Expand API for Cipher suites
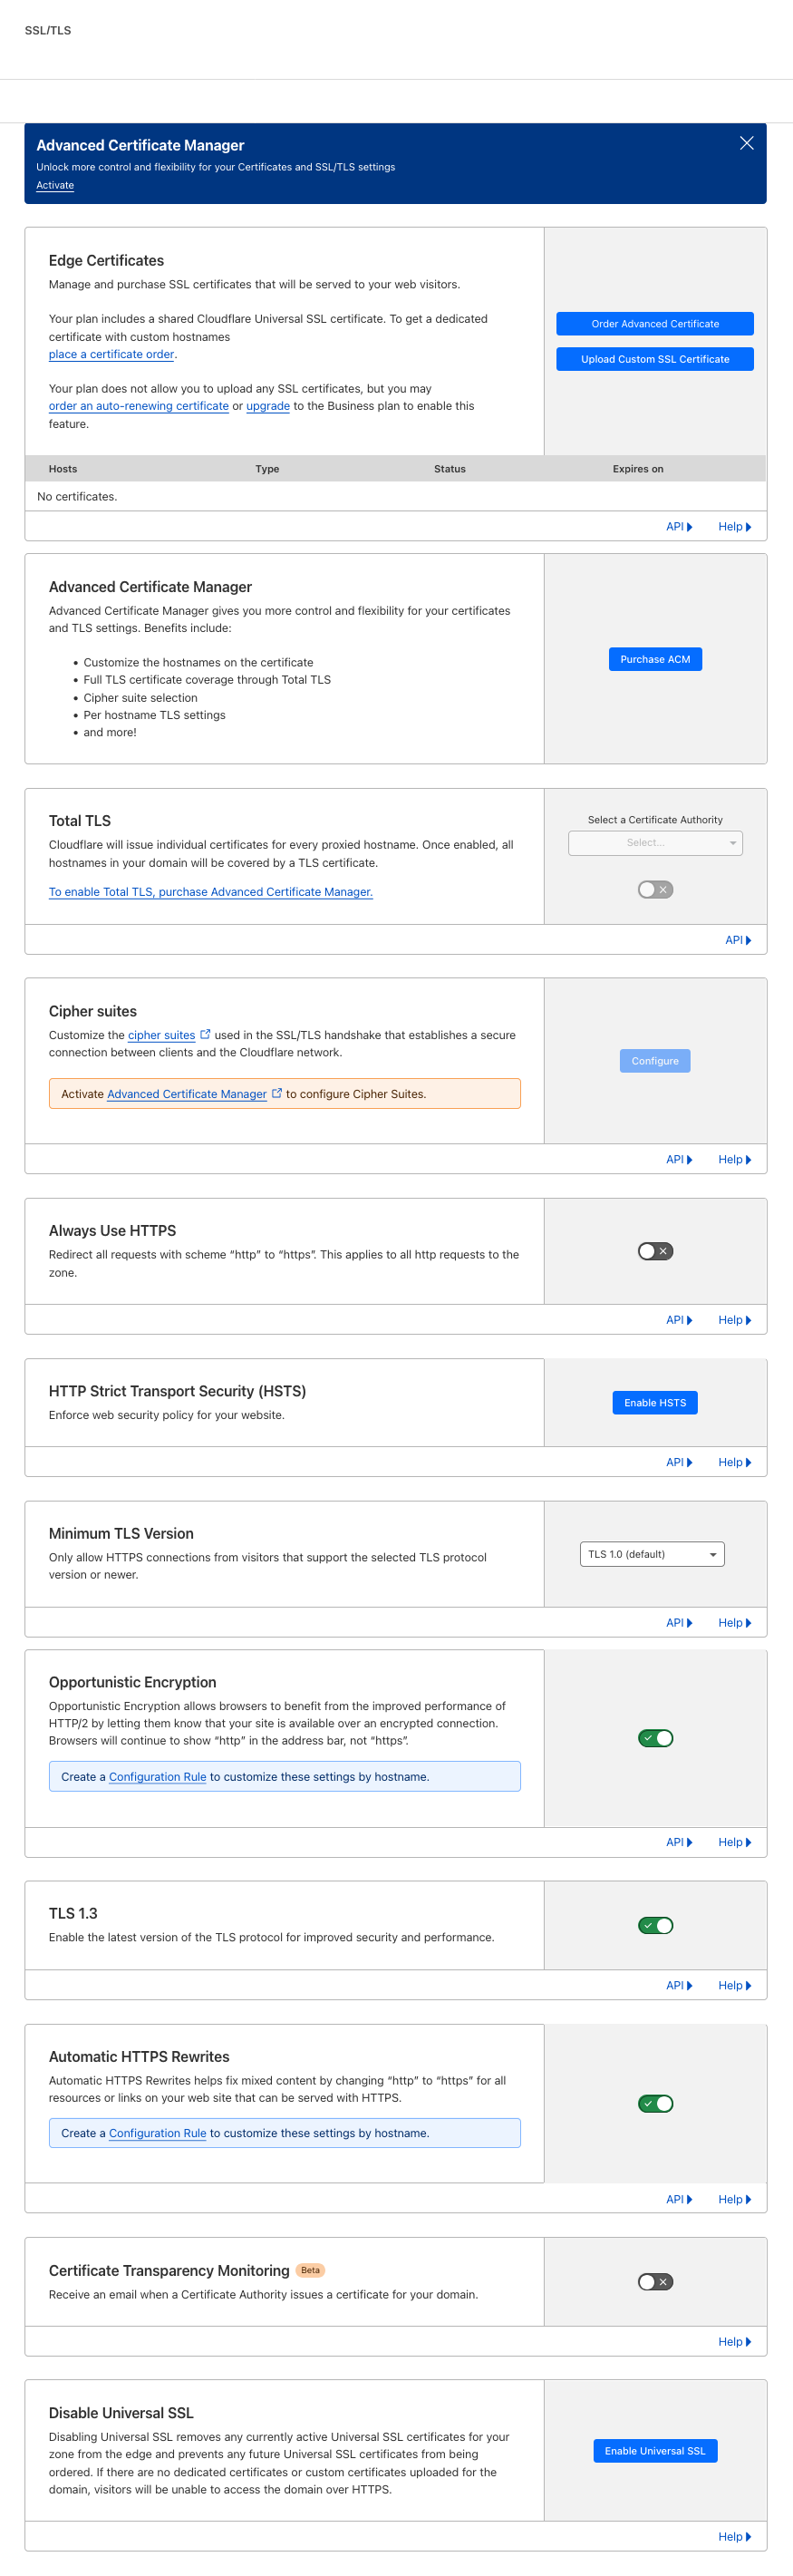This screenshot has height=2576, width=793. click(x=679, y=1160)
